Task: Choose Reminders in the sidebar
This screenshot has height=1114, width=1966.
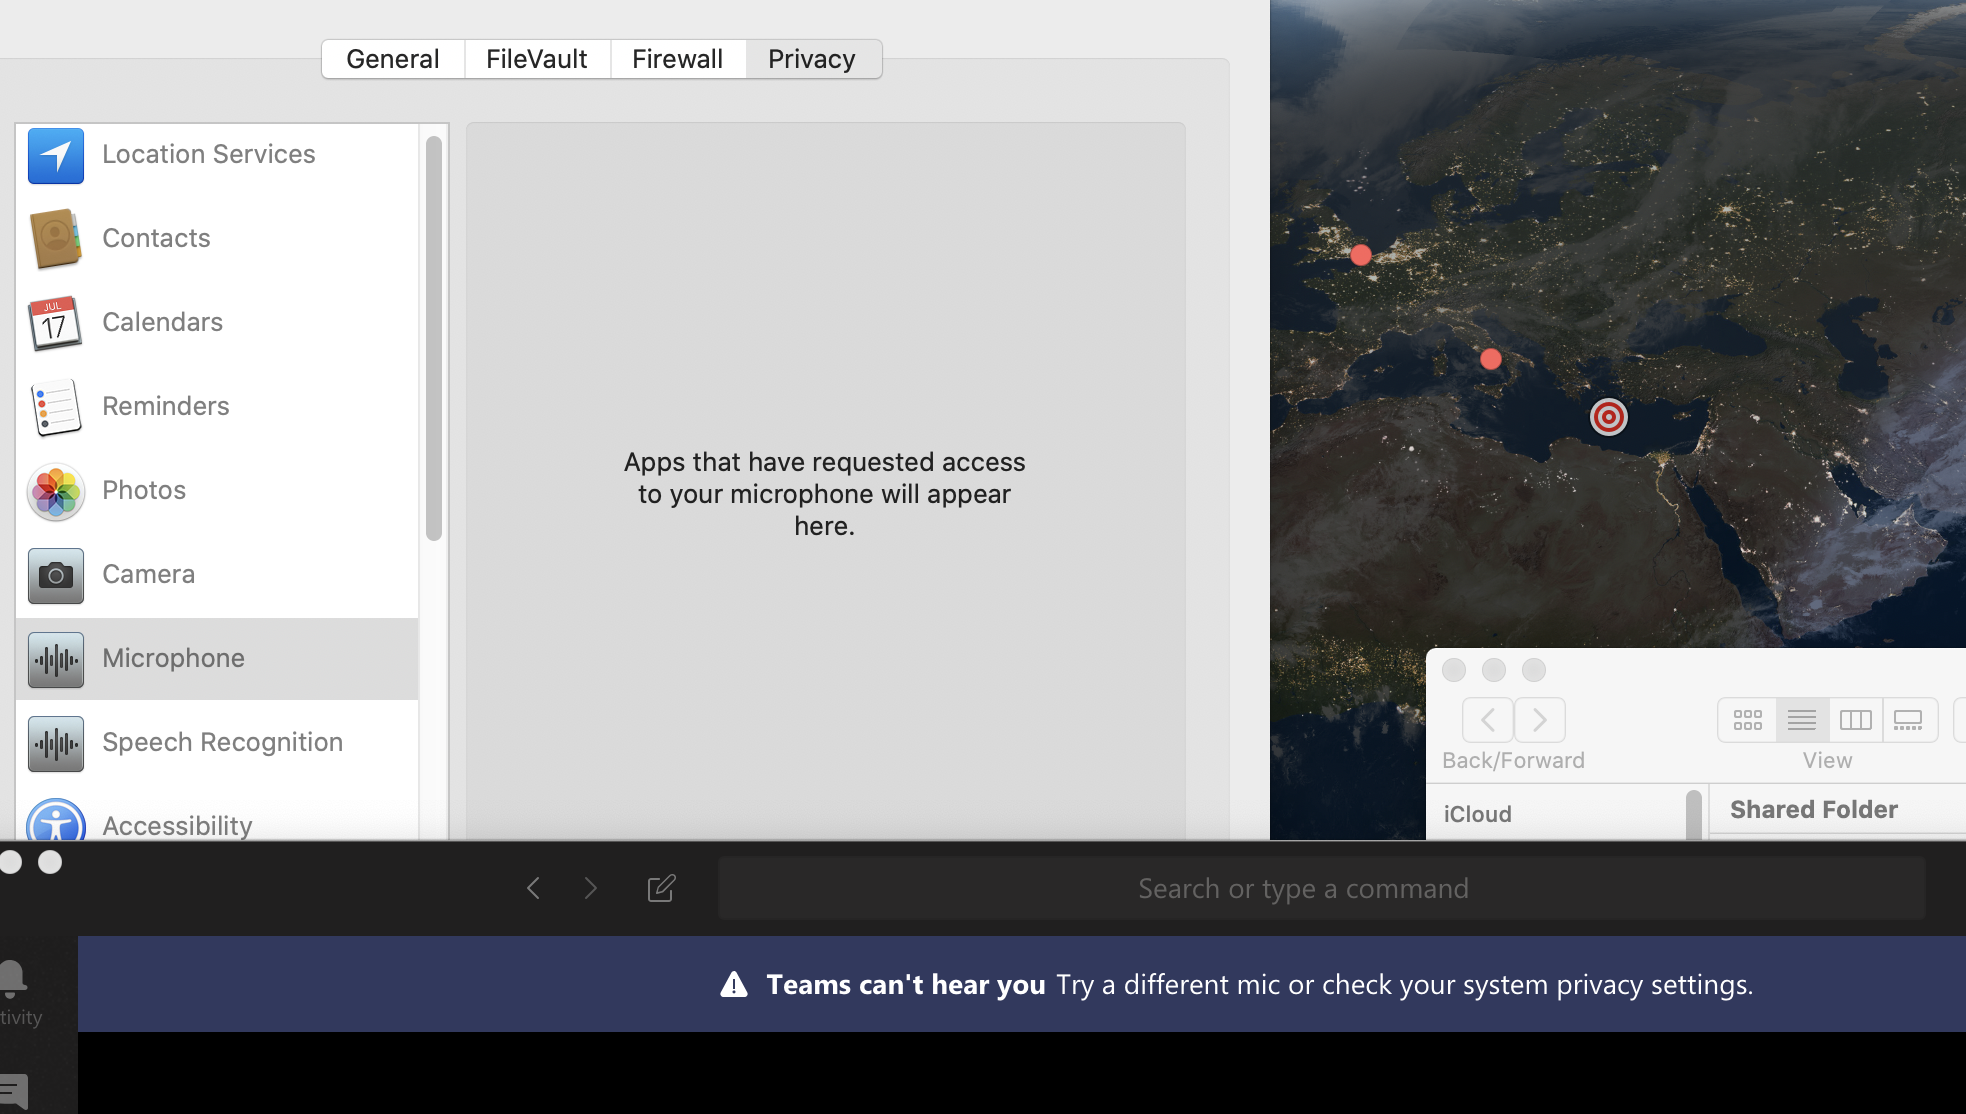Action: (165, 406)
